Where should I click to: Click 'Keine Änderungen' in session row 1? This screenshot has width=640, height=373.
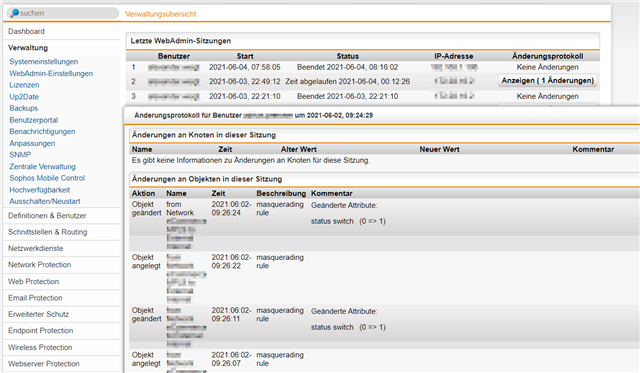[x=547, y=67]
